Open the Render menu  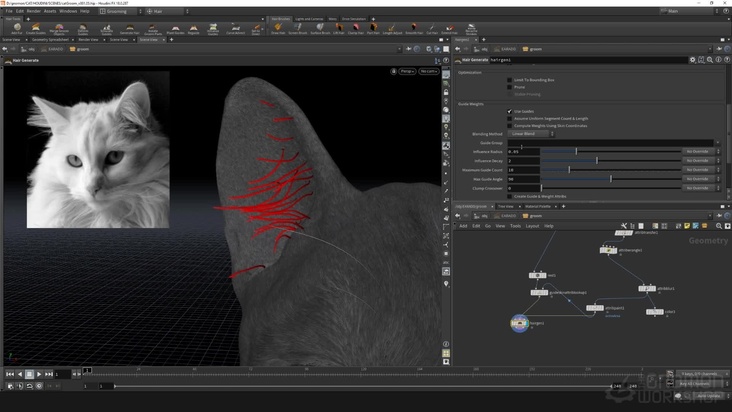tap(34, 11)
